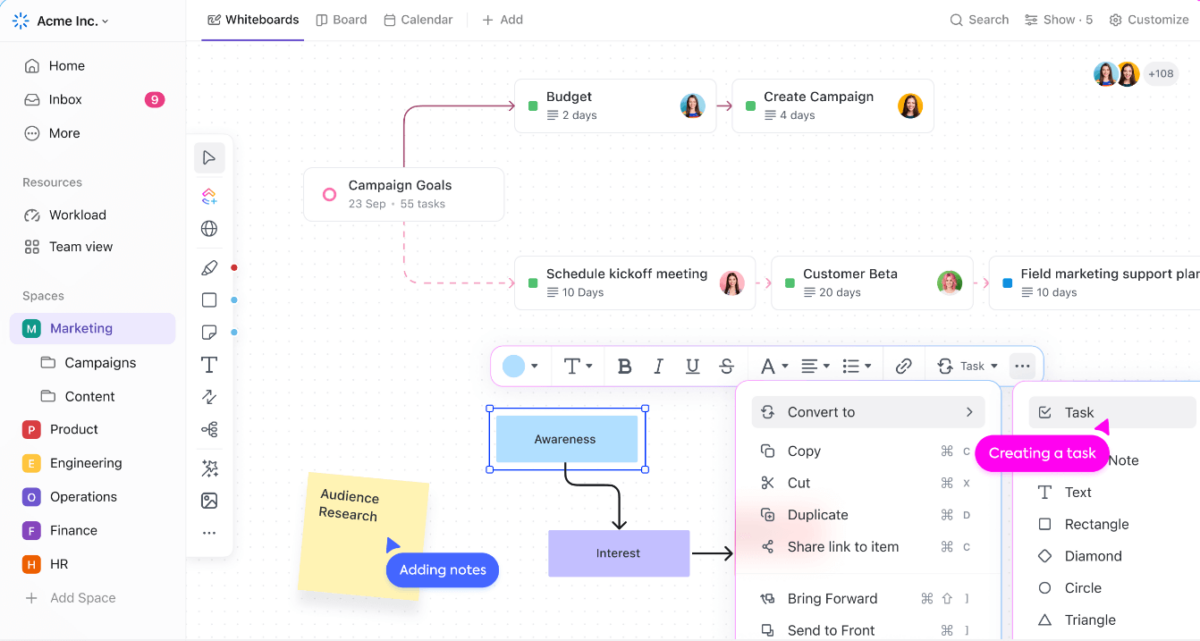Expand the Convert to submenu

867,412
